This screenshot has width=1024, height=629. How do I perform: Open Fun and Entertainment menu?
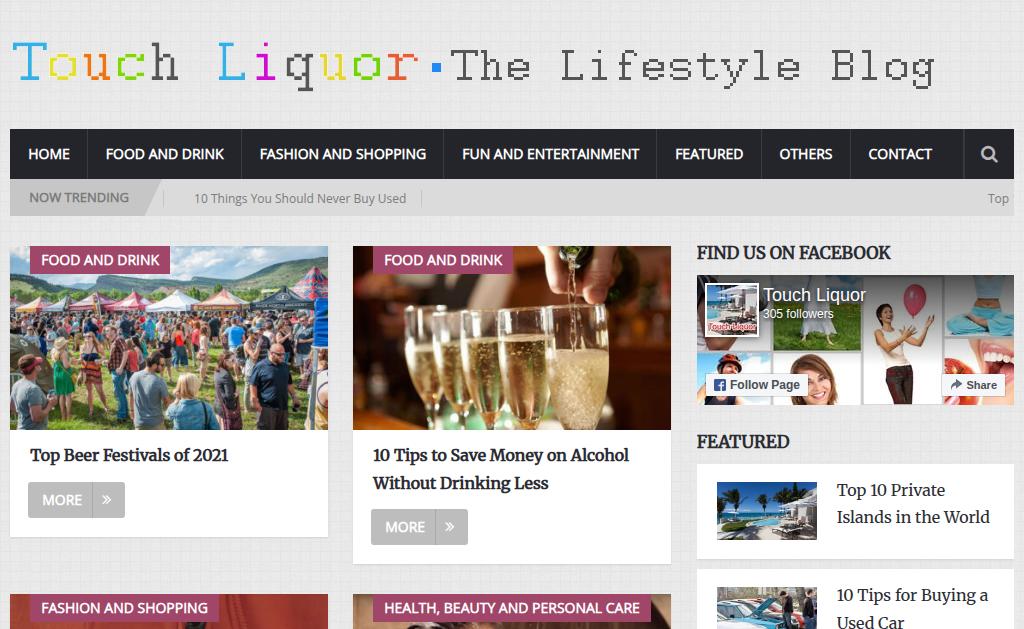[551, 154]
